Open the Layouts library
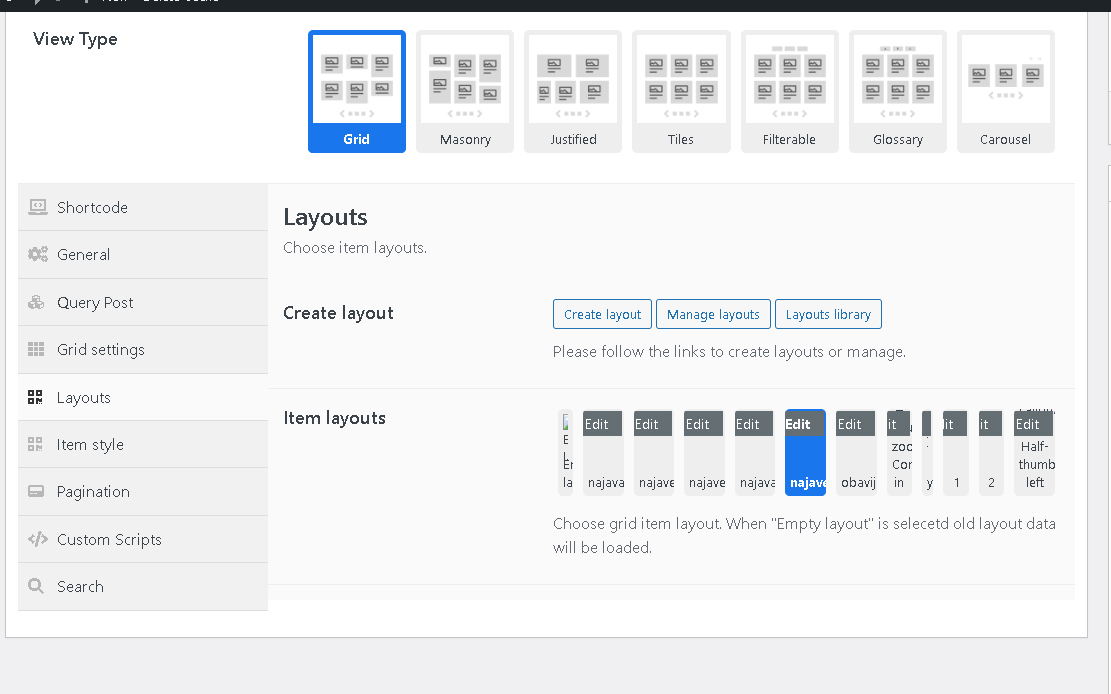This screenshot has height=694, width=1111. tap(828, 314)
